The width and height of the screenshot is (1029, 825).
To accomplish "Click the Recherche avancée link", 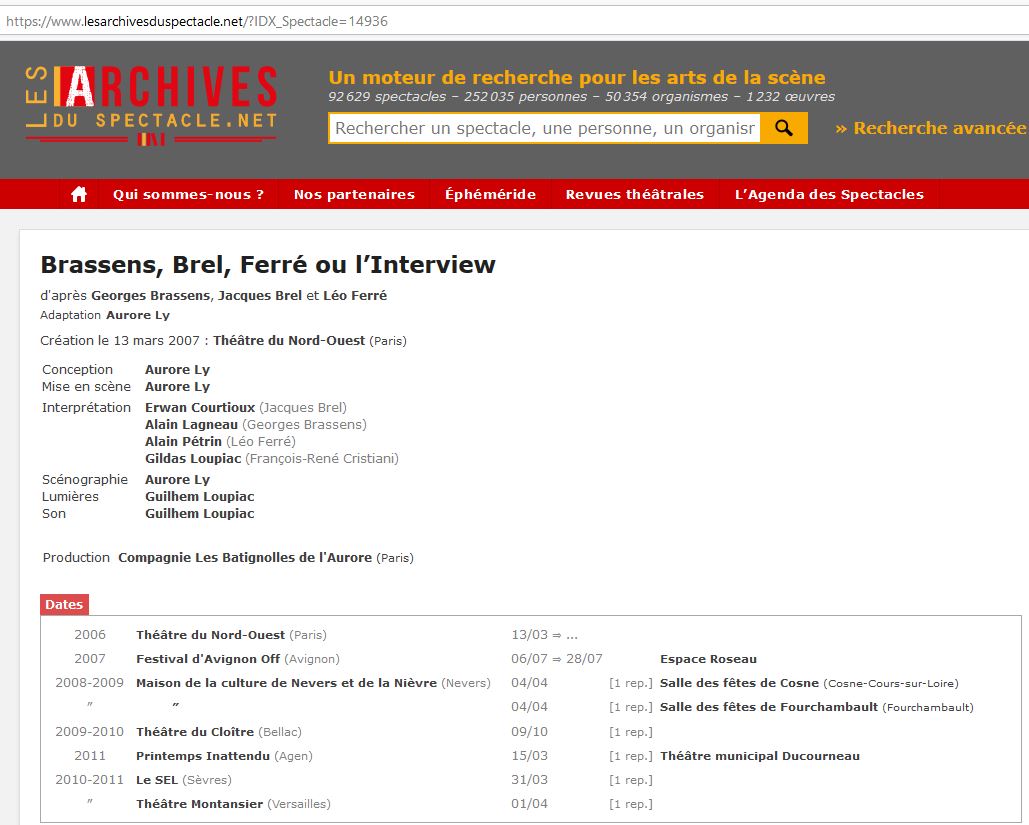I will coord(930,128).
